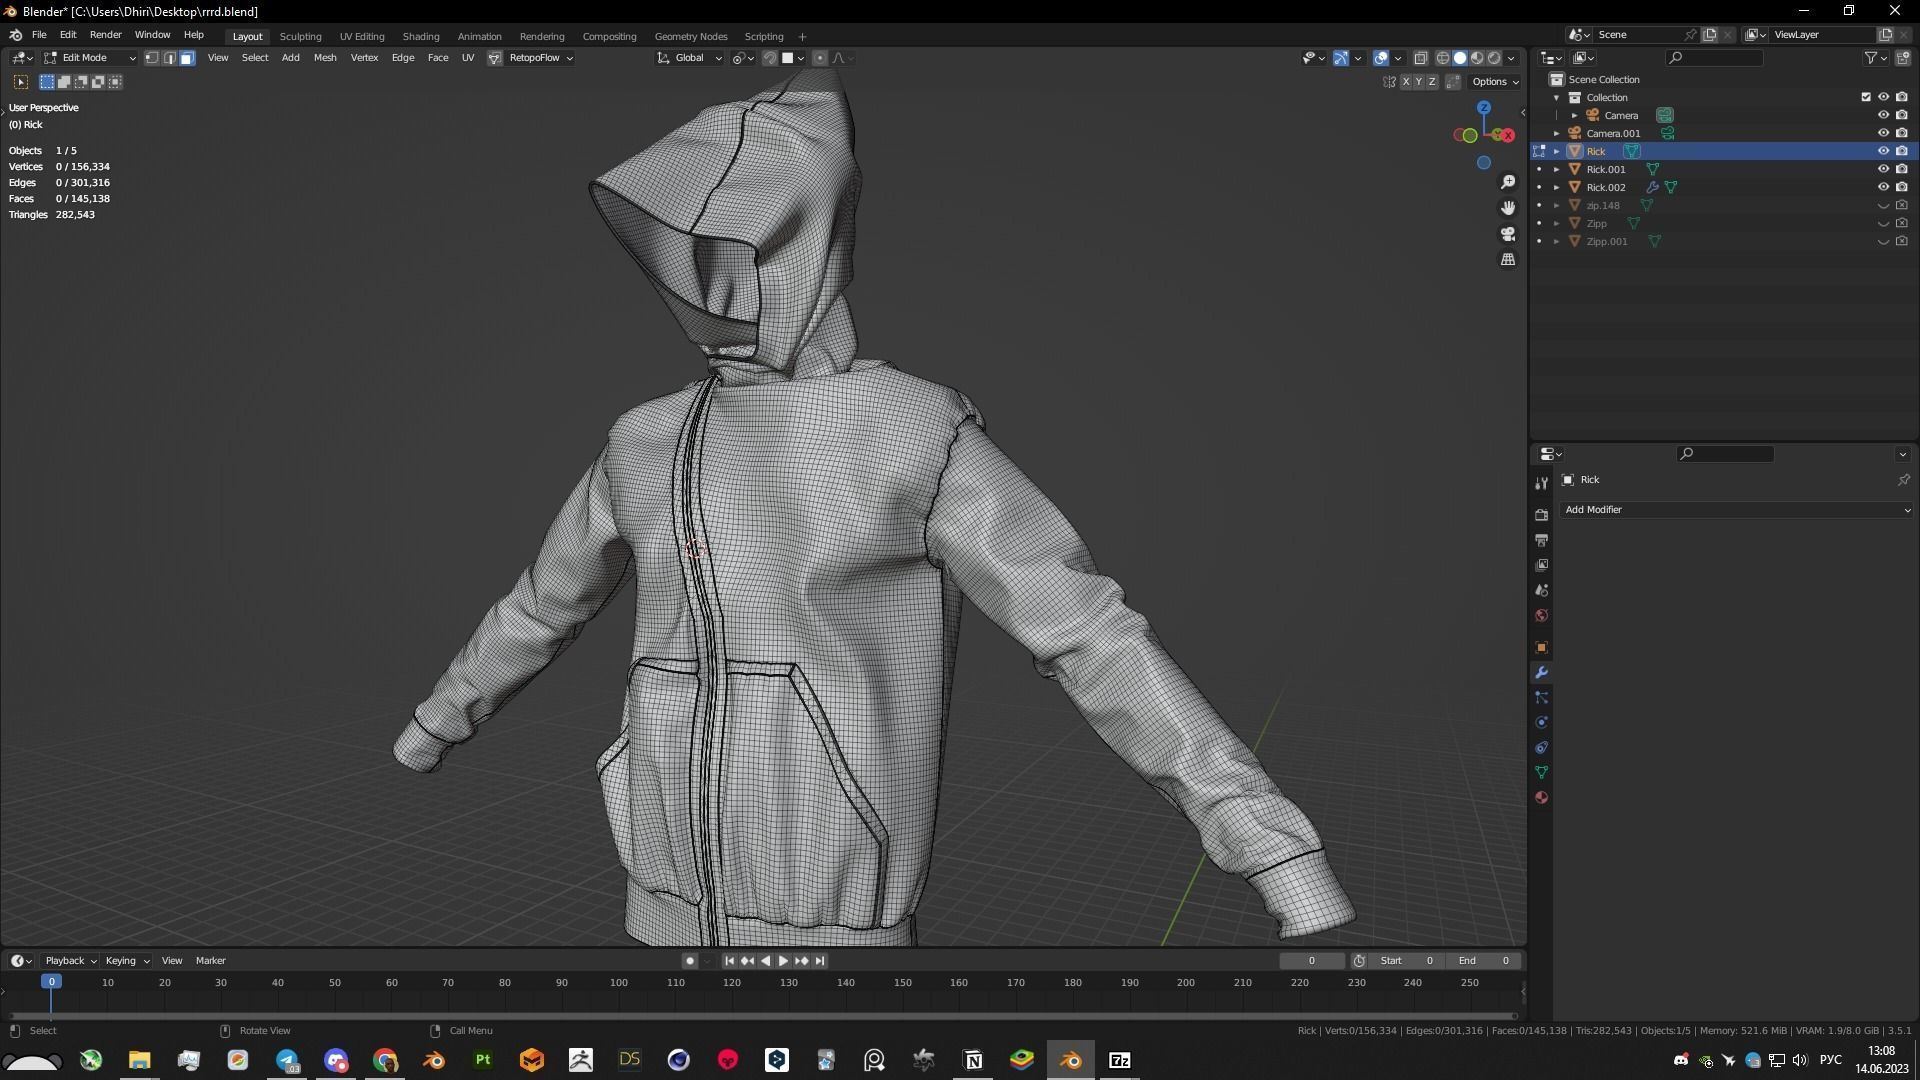1920x1080 pixels.
Task: Open the Output properties tab
Action: [1541, 540]
